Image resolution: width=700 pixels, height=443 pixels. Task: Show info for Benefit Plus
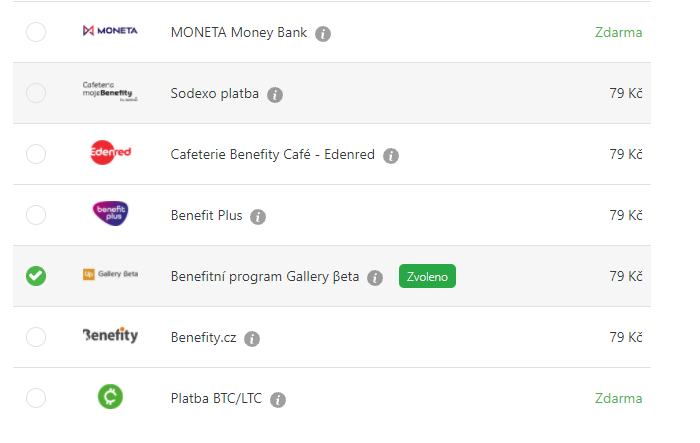(258, 217)
